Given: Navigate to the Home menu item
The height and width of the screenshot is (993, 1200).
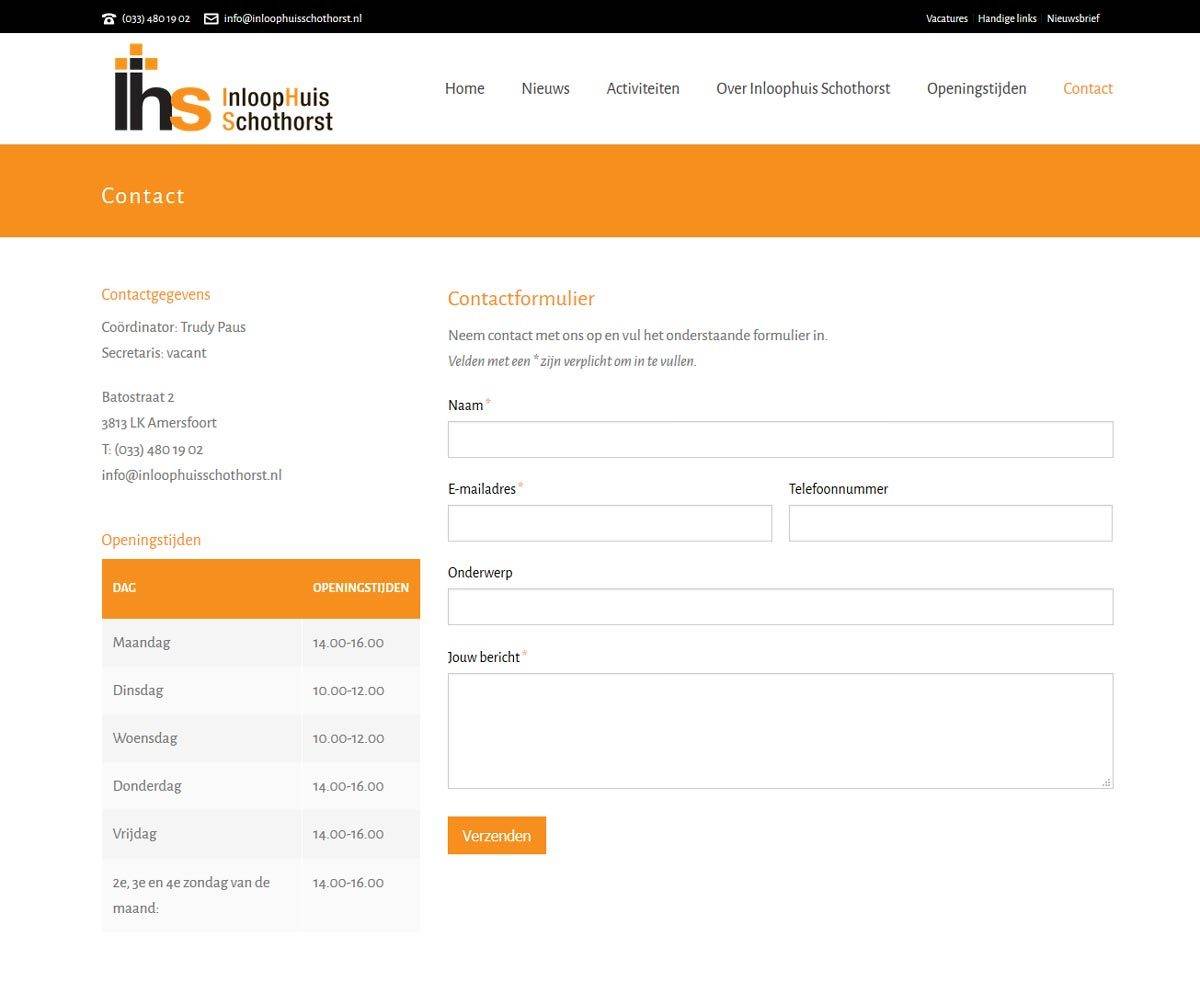Looking at the screenshot, I should (464, 88).
